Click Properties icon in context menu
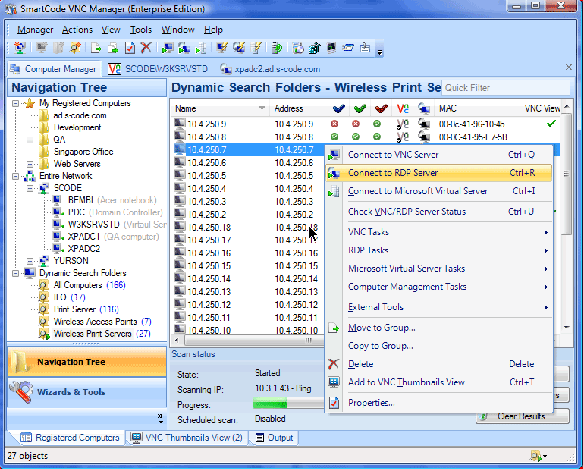This screenshot has width=583, height=469. click(x=334, y=402)
